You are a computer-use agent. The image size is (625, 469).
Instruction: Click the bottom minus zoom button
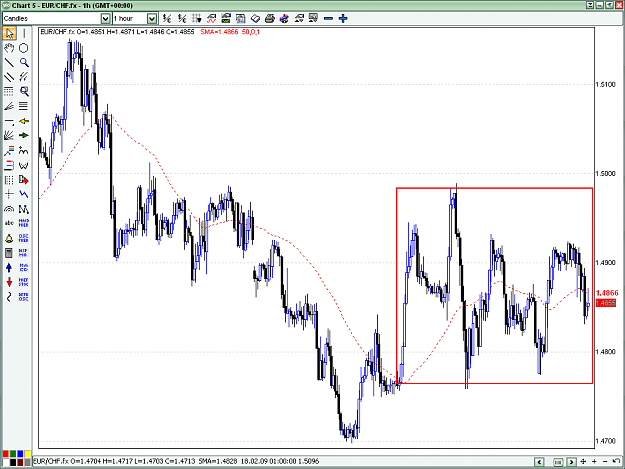tap(605, 461)
